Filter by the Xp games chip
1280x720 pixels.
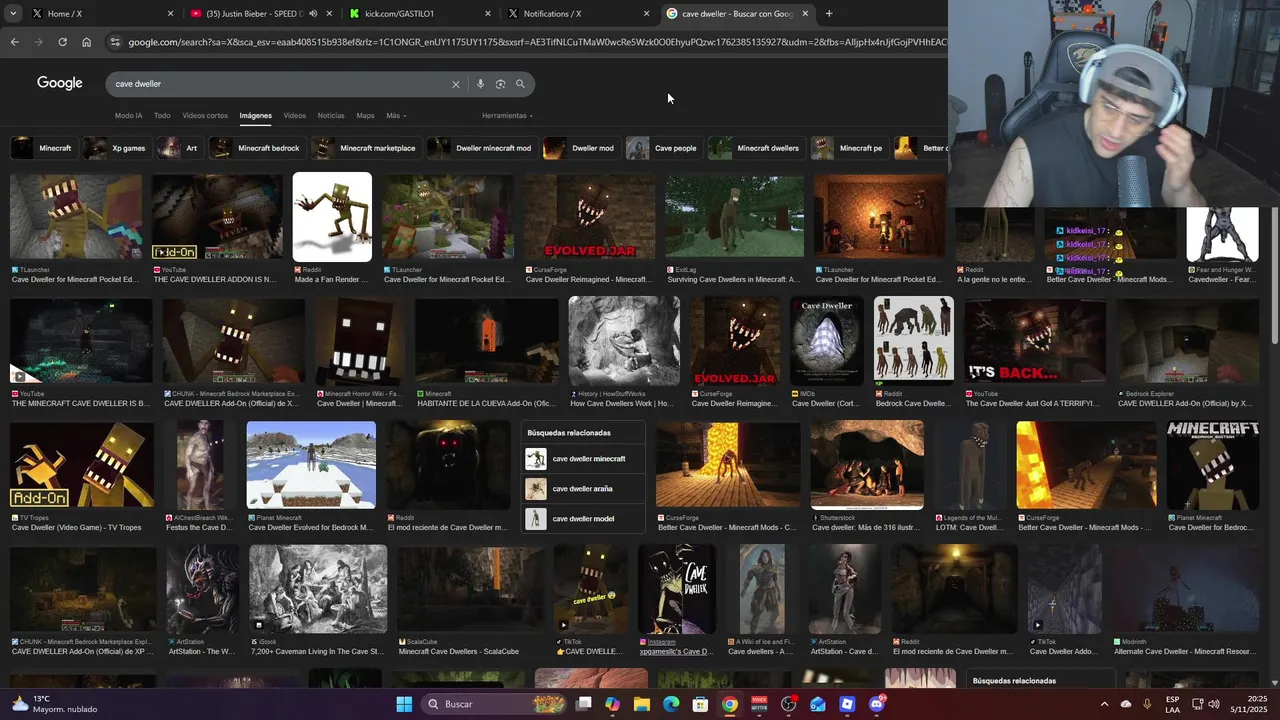coord(116,148)
